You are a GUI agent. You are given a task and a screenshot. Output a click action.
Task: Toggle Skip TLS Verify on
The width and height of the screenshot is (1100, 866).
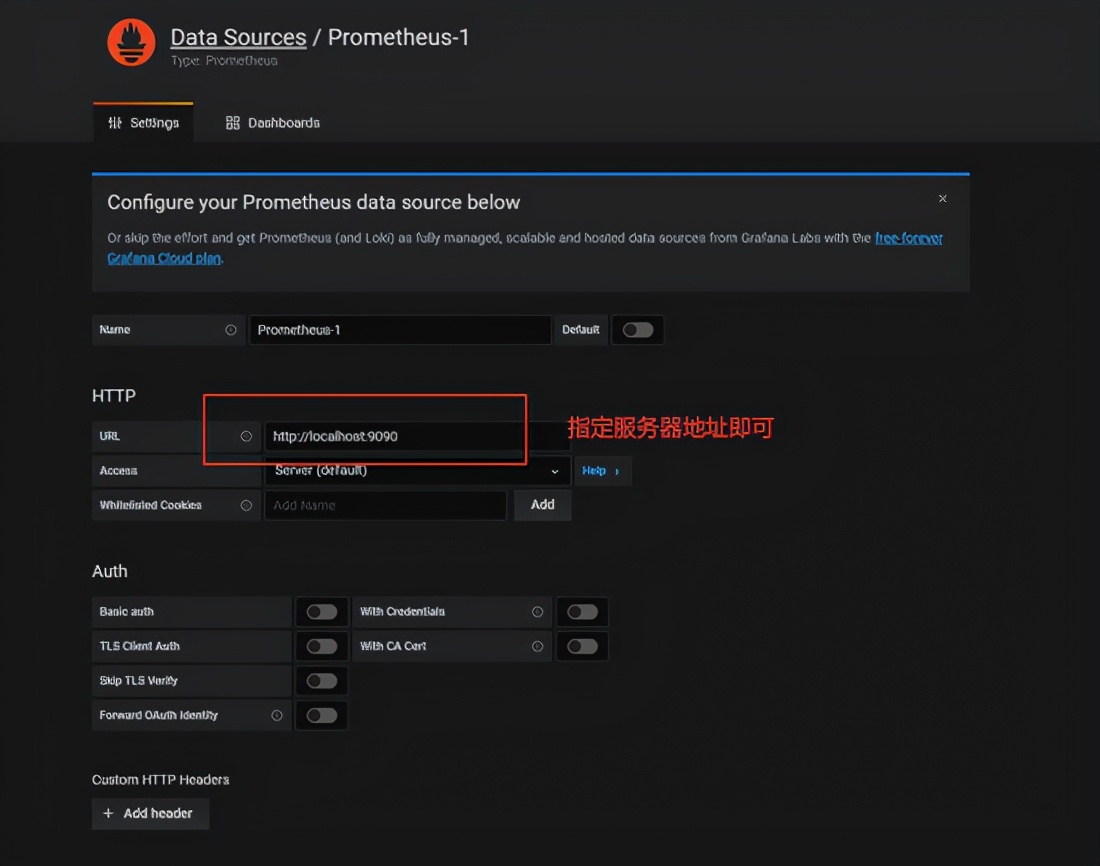(x=321, y=680)
